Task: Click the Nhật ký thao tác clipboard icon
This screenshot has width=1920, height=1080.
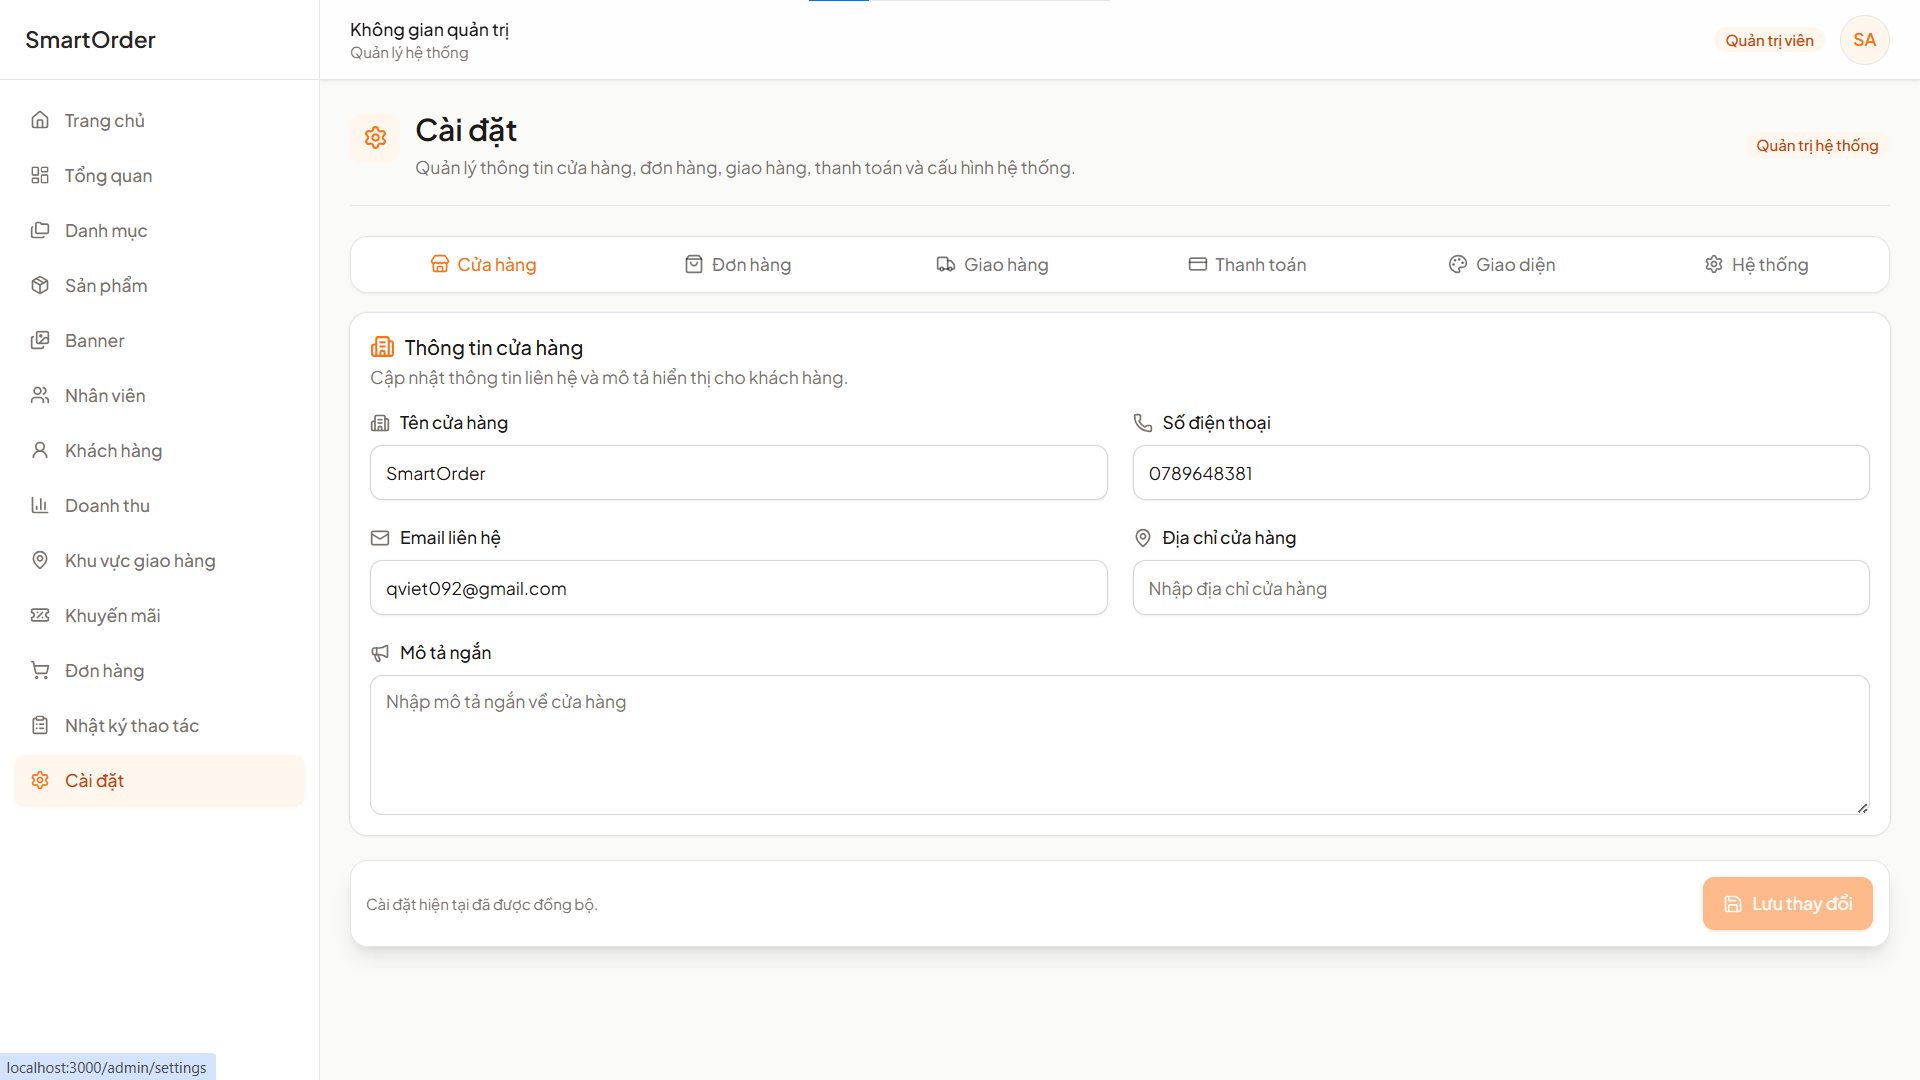Action: tap(40, 725)
